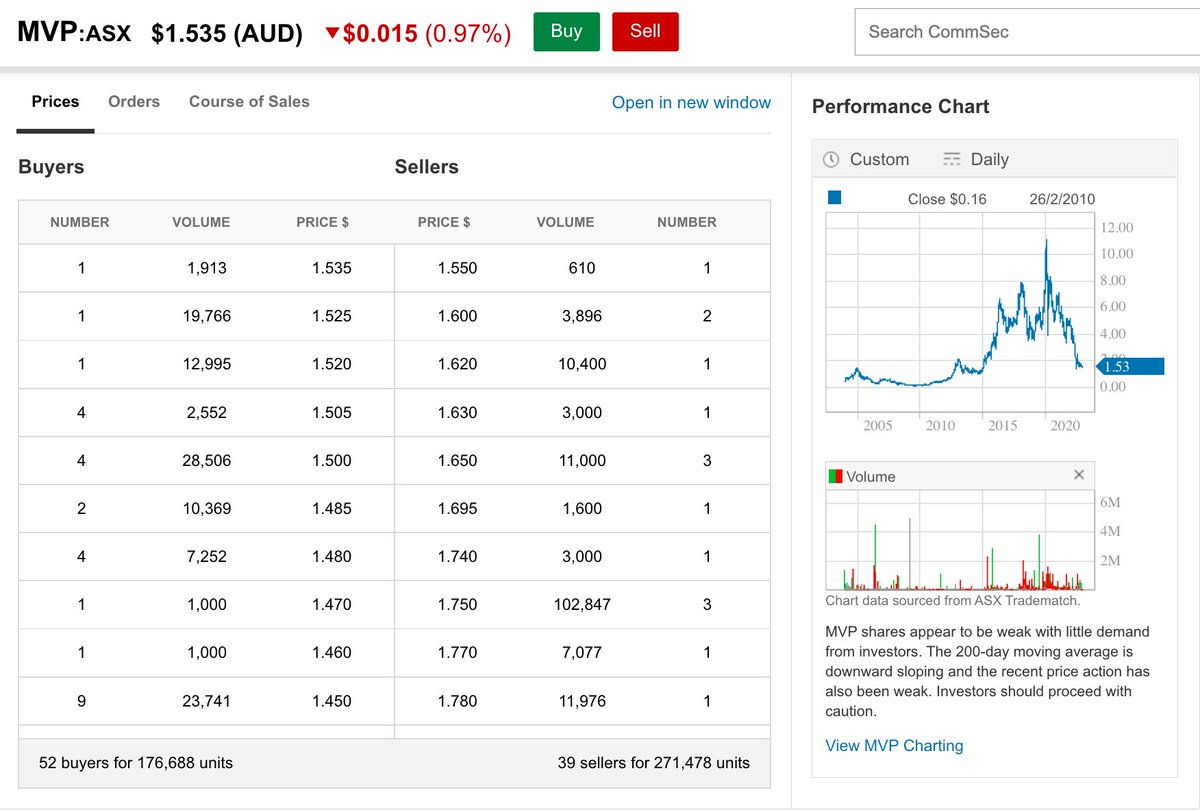Click the Sellers VOLUME column header
Screen dimensions: 1200x810
(565, 222)
